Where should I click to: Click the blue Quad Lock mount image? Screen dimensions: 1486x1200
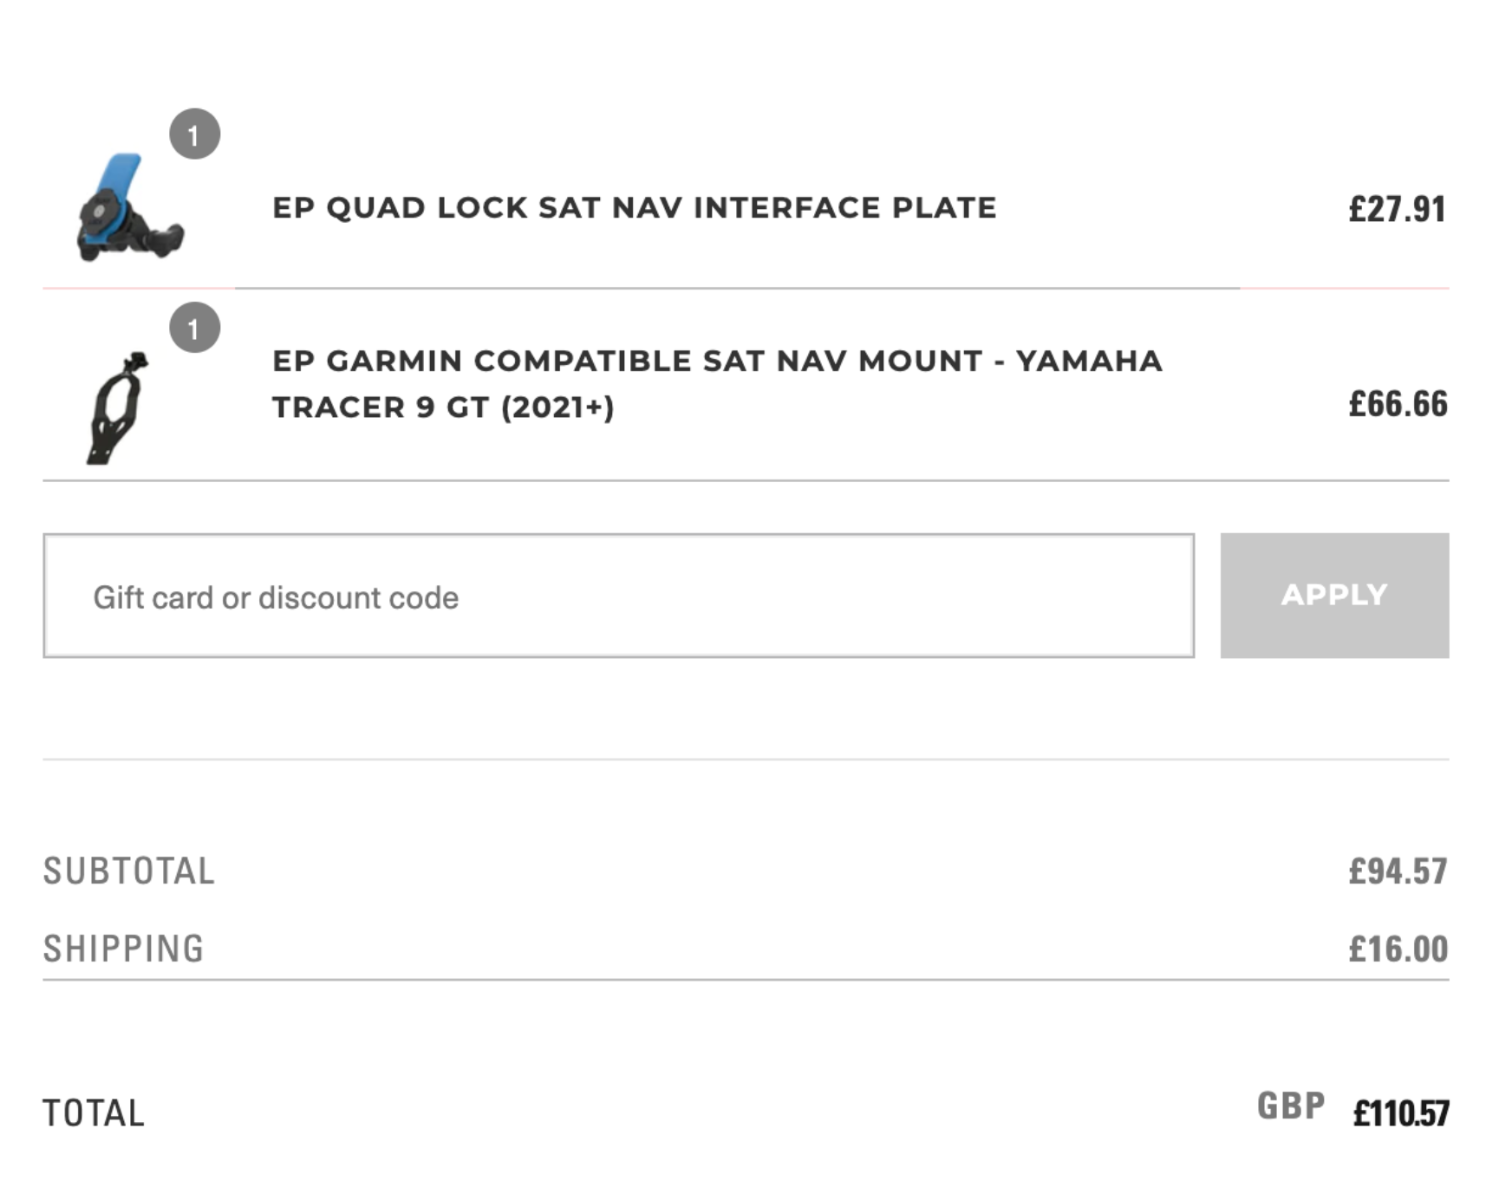click(130, 207)
